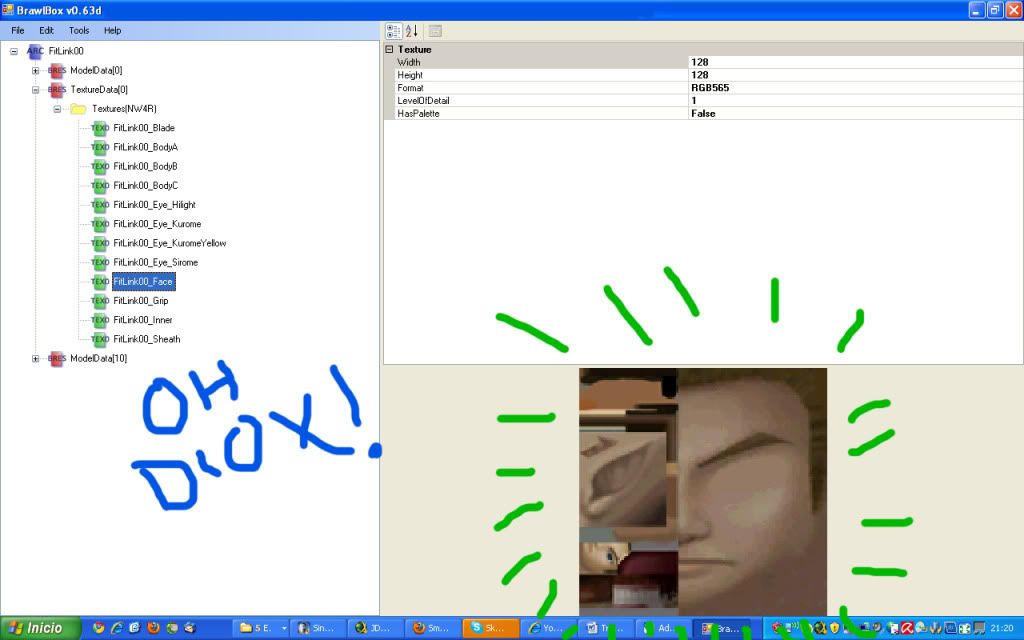Expand the ModelData[10] tree node
1024x640 pixels.
pos(36,358)
